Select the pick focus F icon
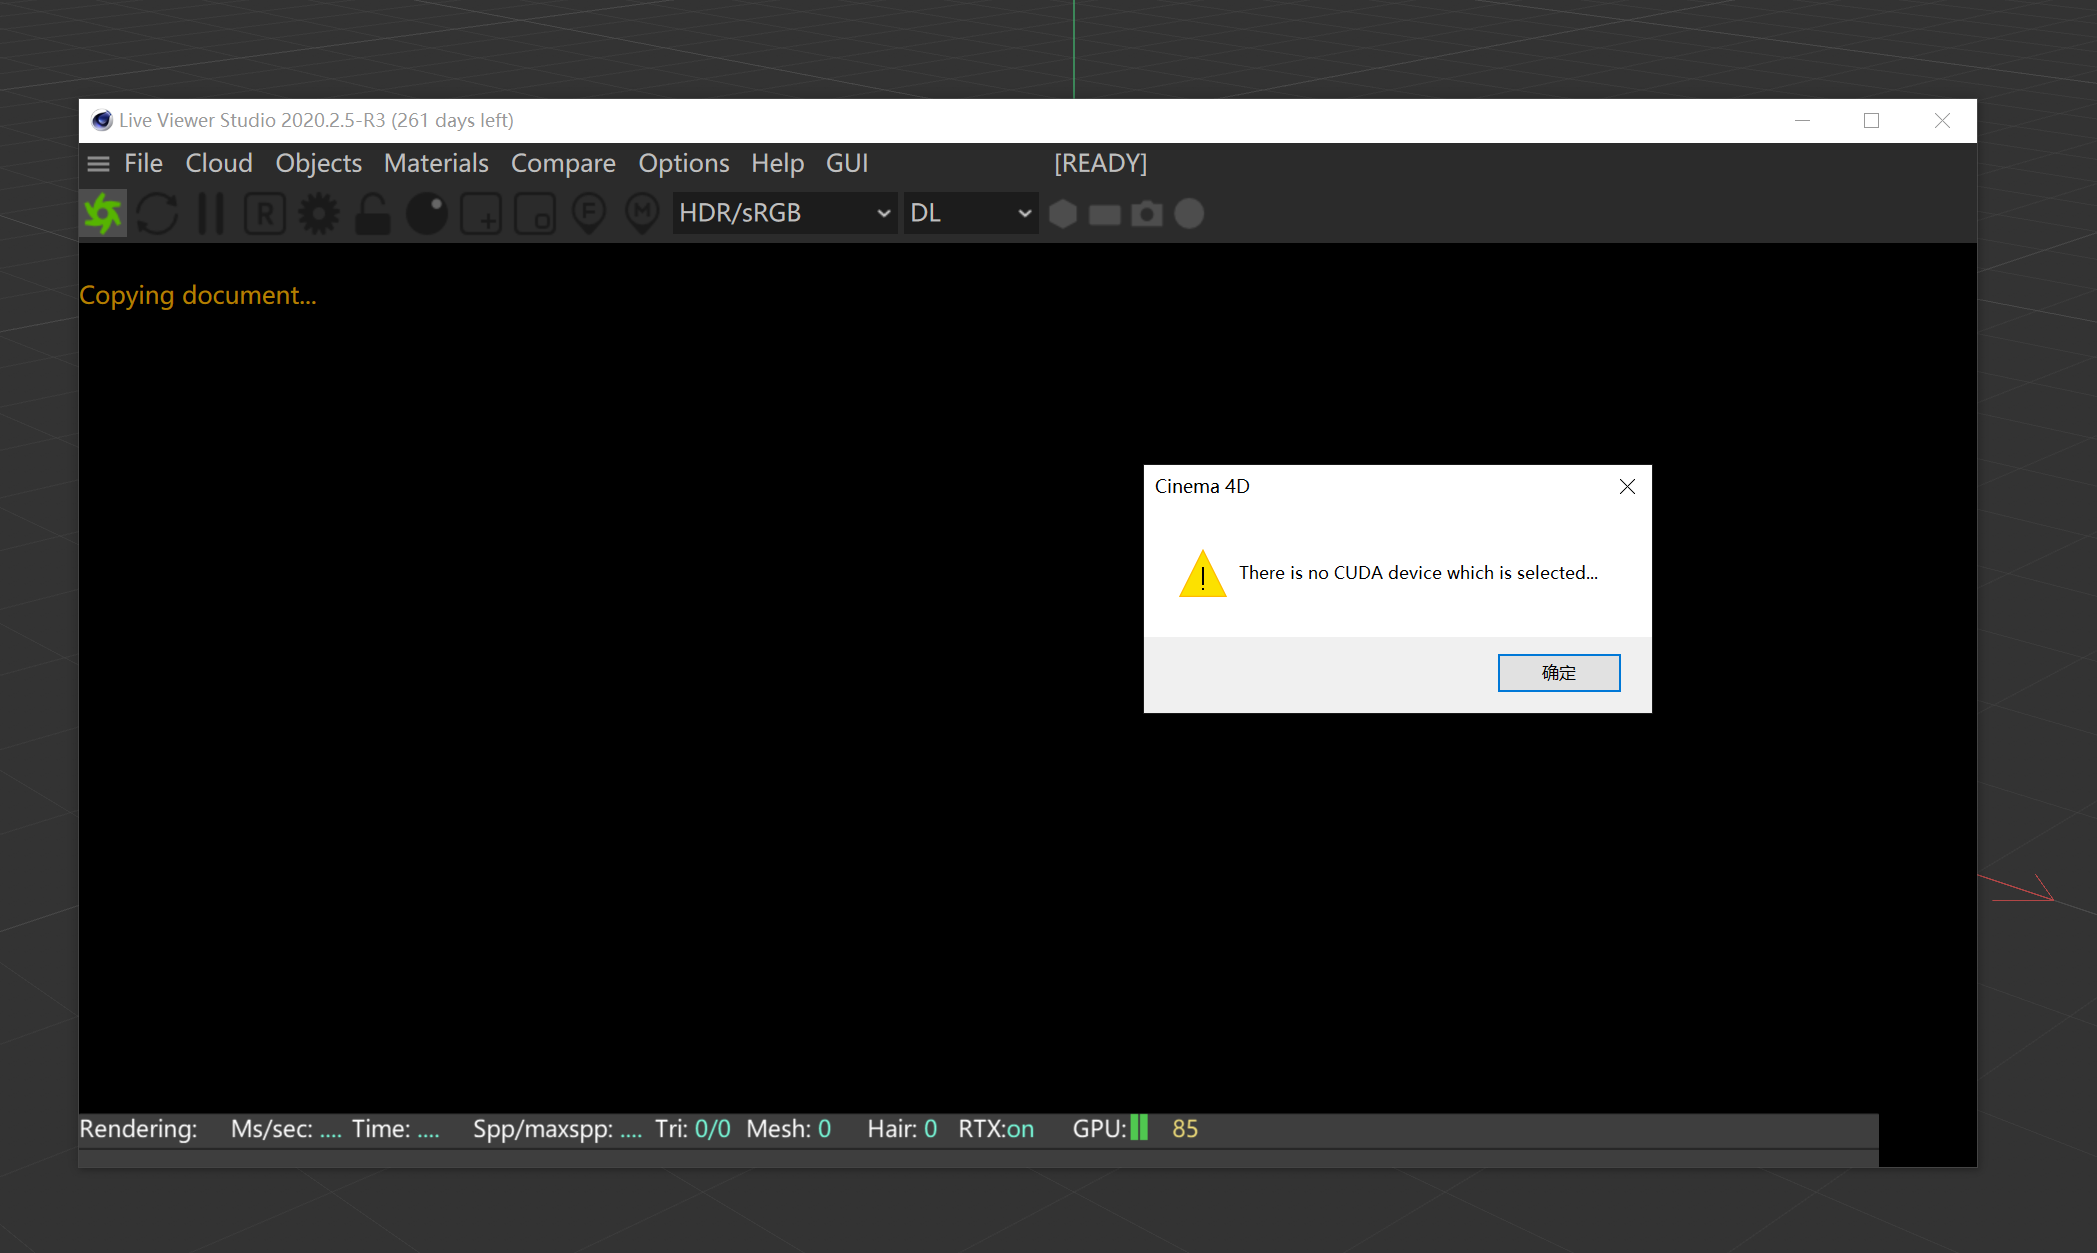This screenshot has height=1253, width=2097. (589, 214)
